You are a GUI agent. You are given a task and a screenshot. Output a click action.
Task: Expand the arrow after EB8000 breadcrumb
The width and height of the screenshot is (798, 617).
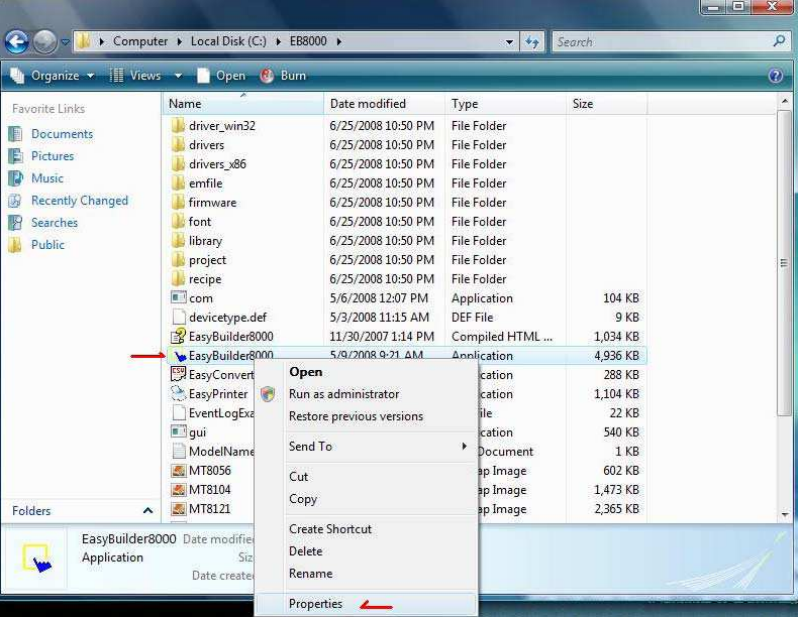coord(338,42)
